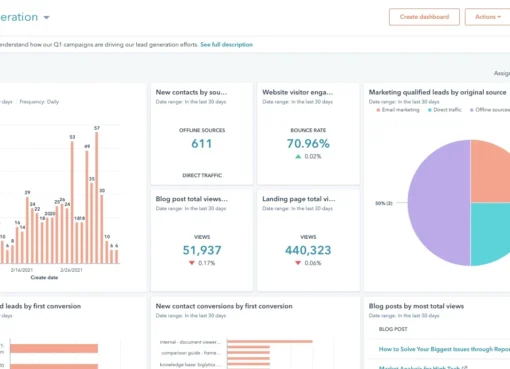Click the Landing page total views card title
The image size is (510, 369).
point(299,199)
